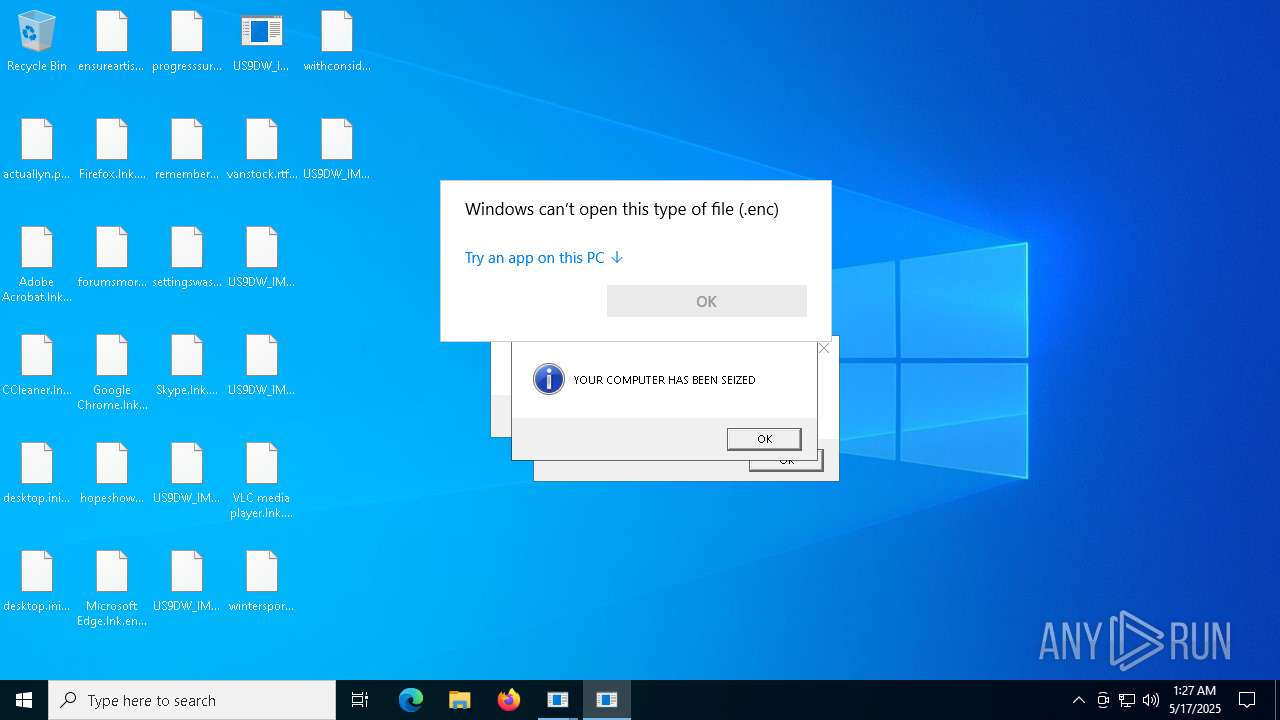
Task: Select the winterspor... desktop file
Action: click(x=262, y=582)
